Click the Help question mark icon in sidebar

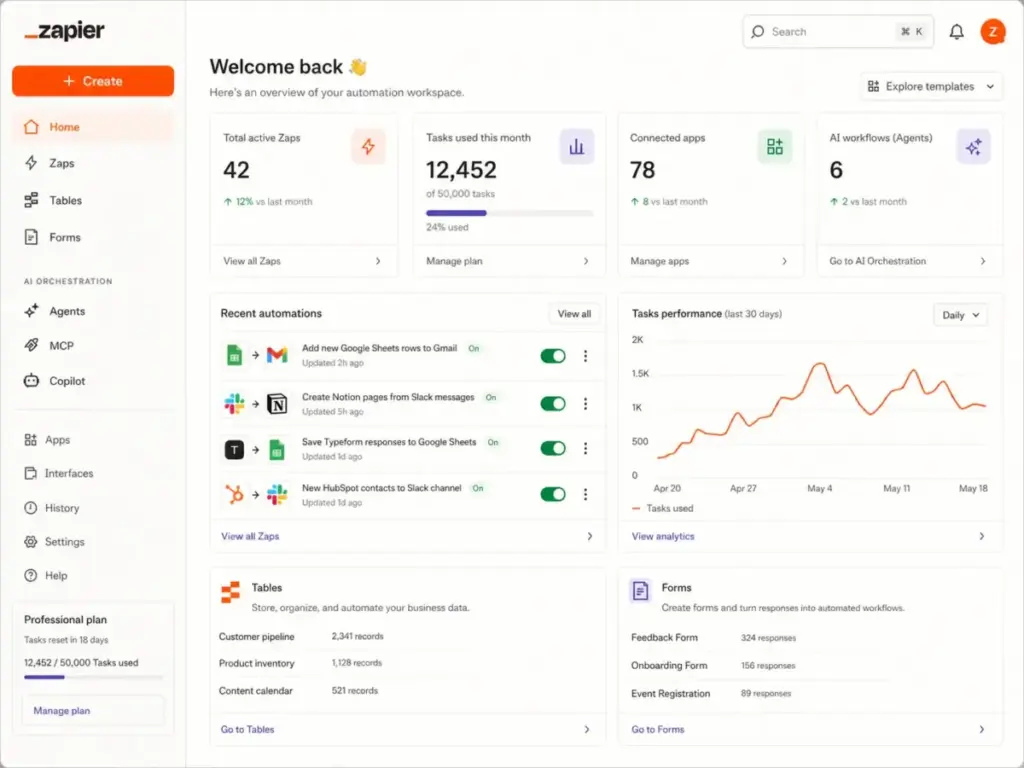click(x=31, y=575)
